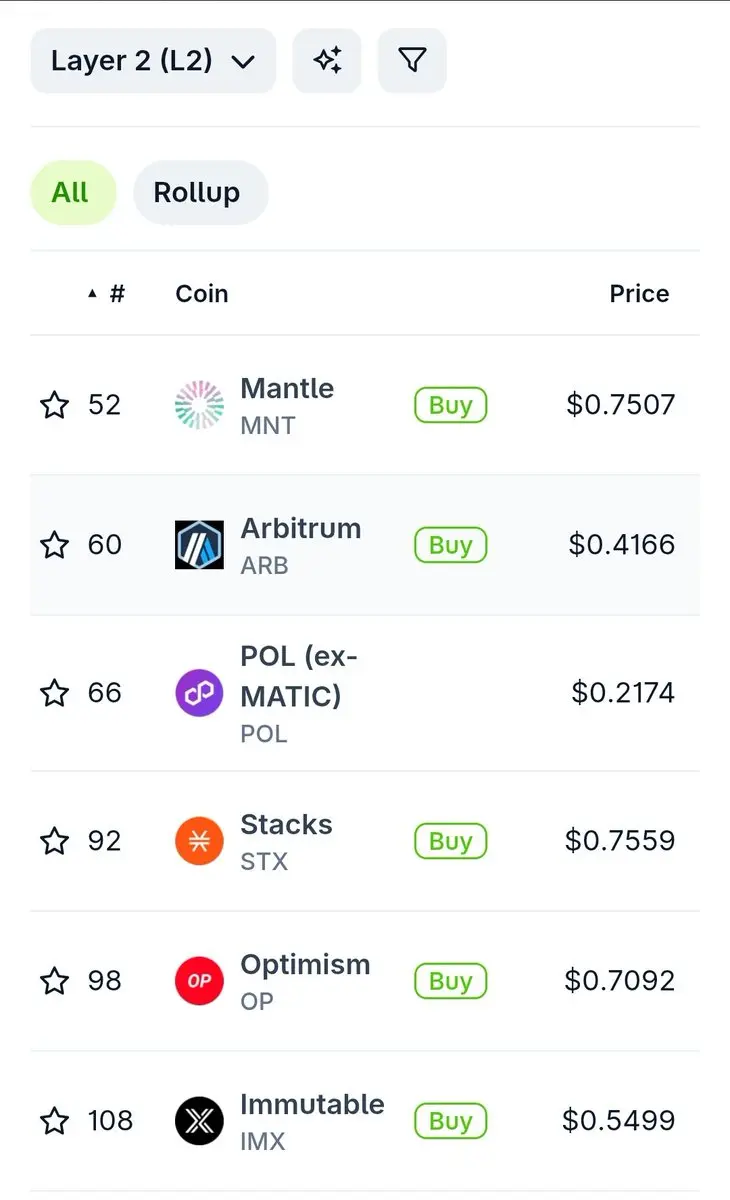
Task: Expand the Layer 2 (L2) category dropdown
Action: [153, 61]
